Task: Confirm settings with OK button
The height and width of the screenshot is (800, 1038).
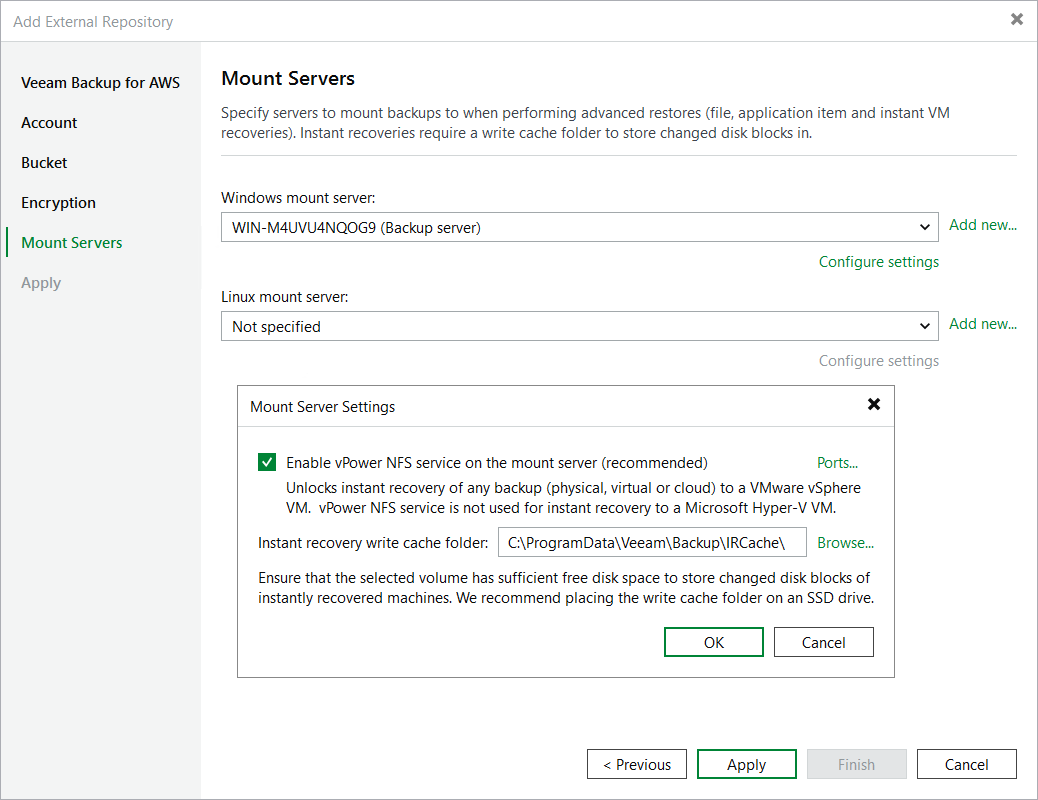Action: [x=714, y=642]
